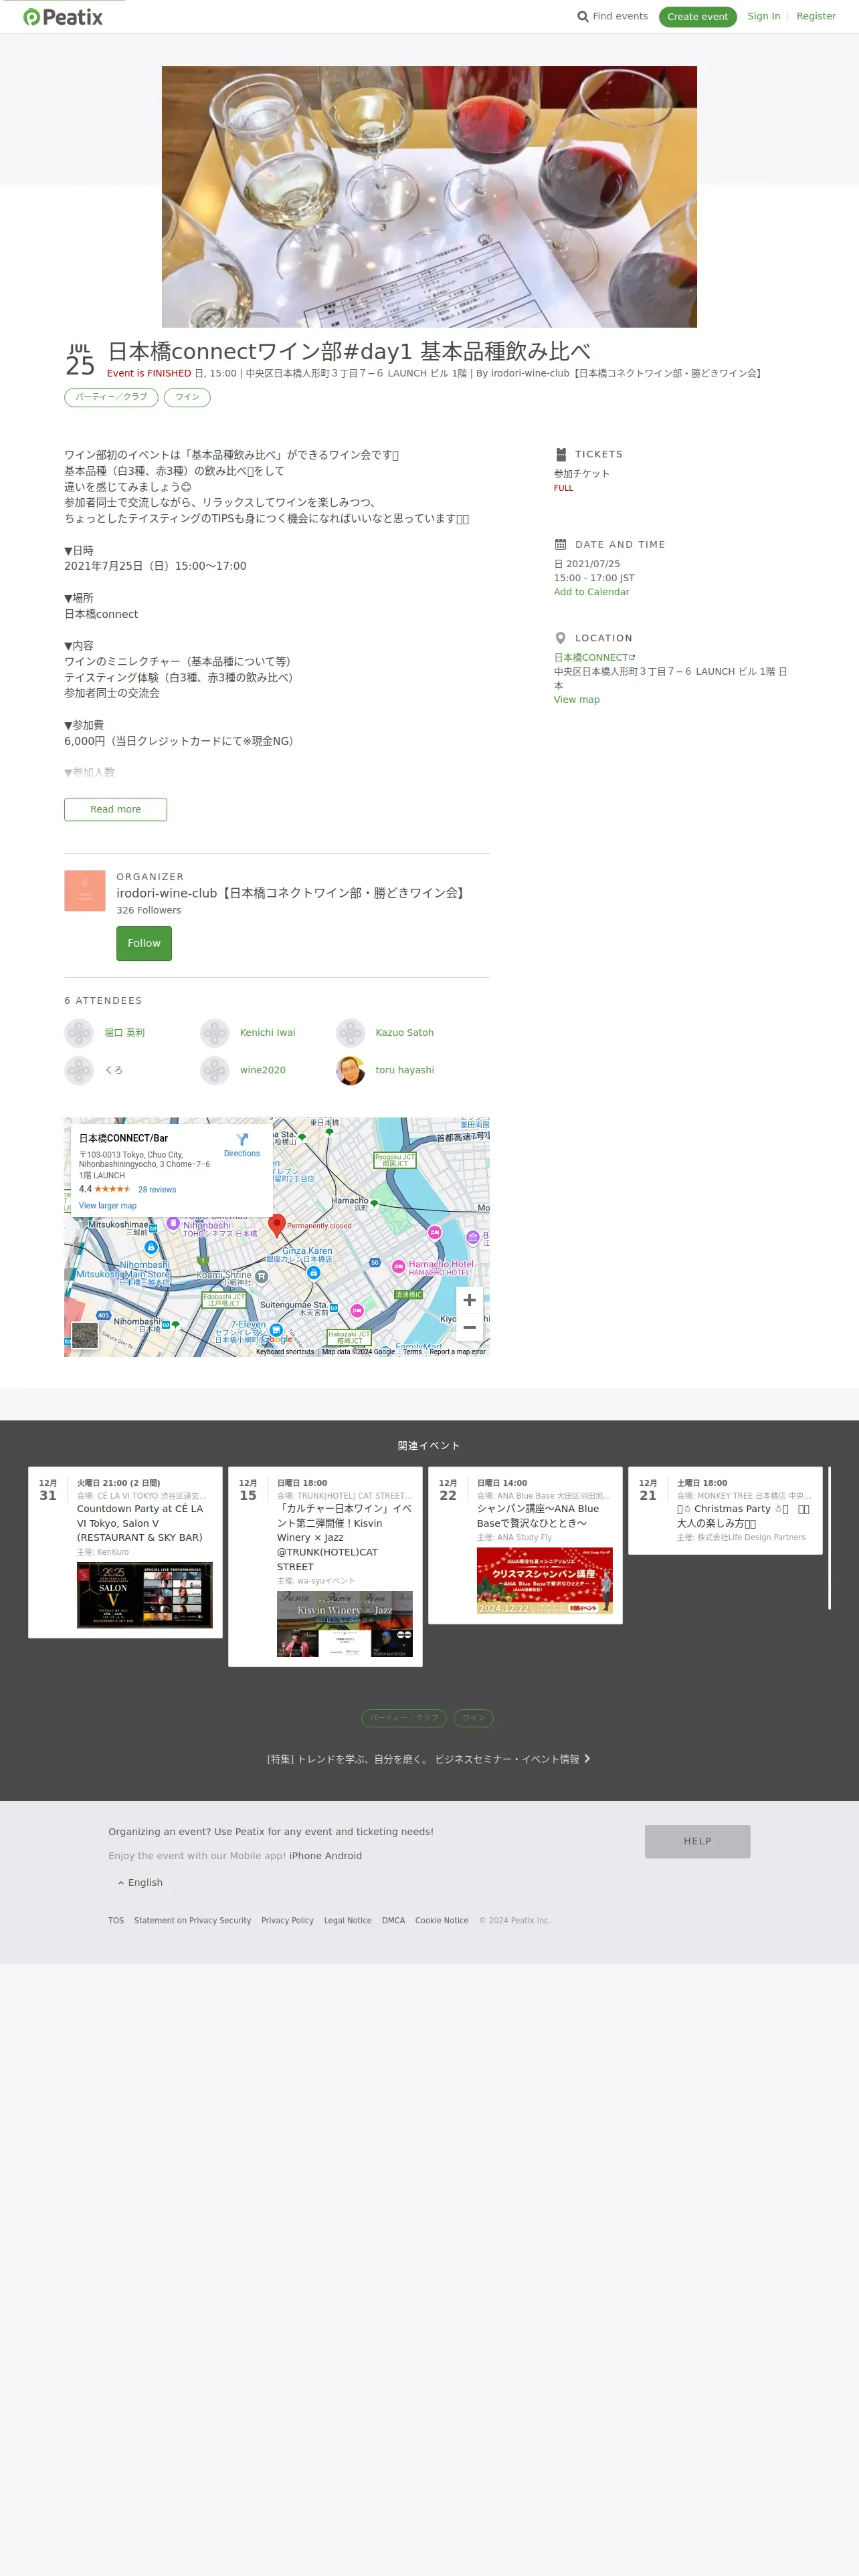859x2576 pixels.
Task: Click the map Directions icon
Action: point(242,1139)
